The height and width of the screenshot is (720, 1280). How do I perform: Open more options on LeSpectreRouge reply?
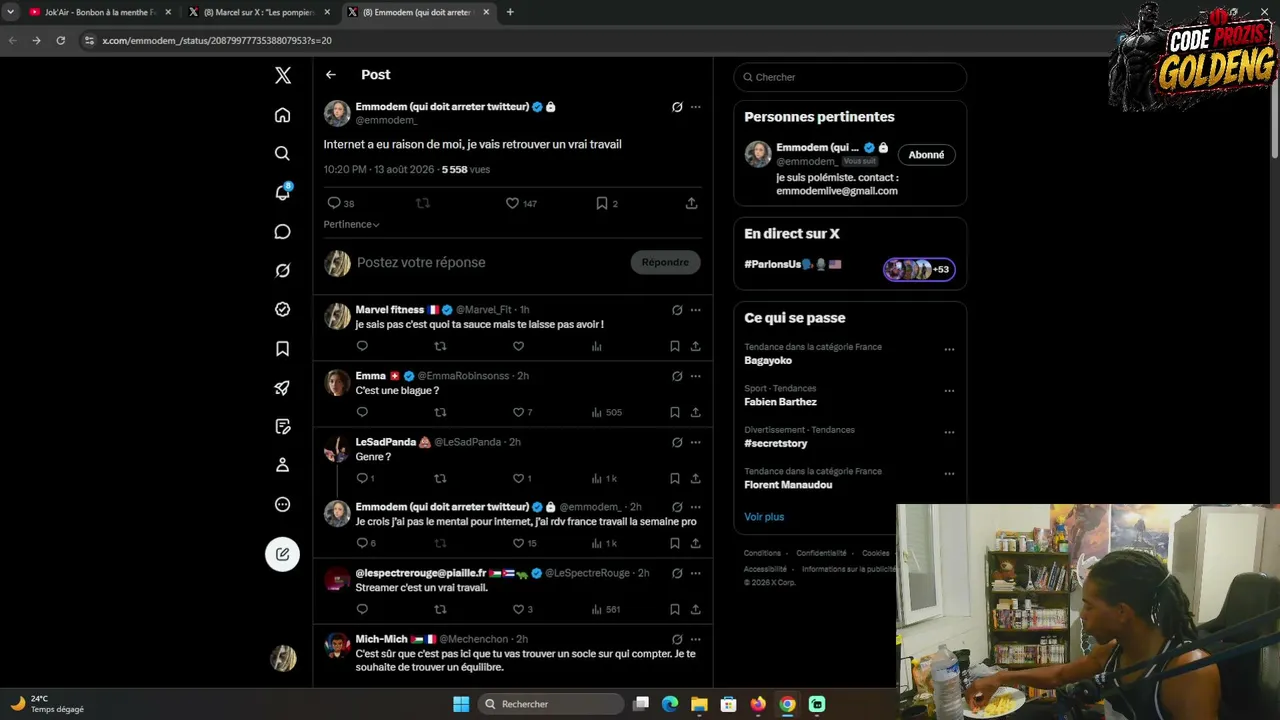tap(696, 573)
